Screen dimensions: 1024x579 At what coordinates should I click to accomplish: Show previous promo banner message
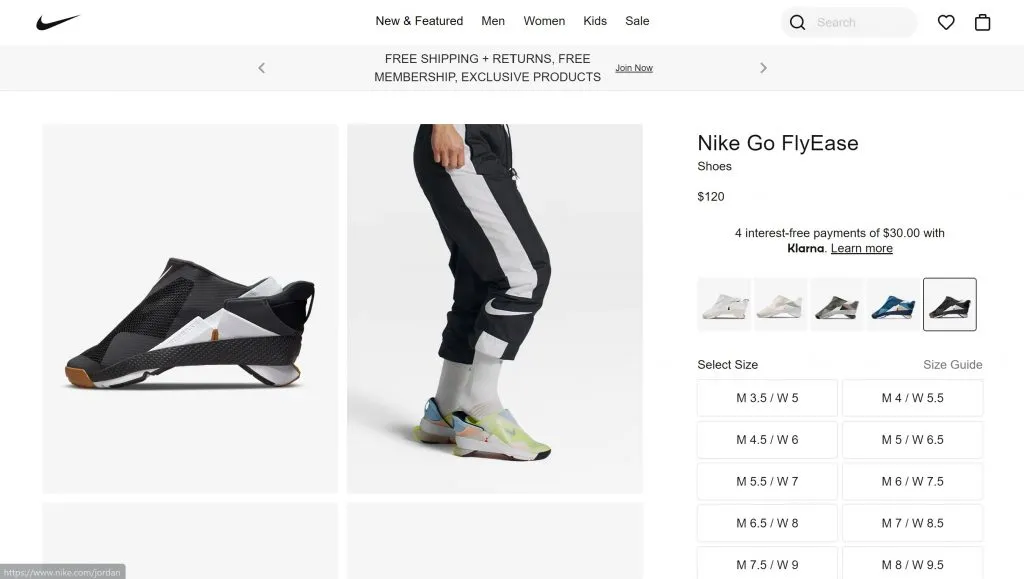tap(262, 68)
